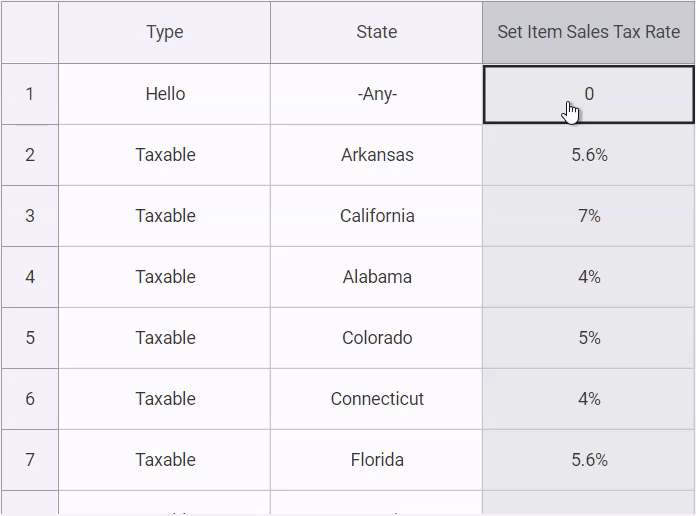696x516 pixels.
Task: Click the Arkansas state cell
Action: point(376,155)
